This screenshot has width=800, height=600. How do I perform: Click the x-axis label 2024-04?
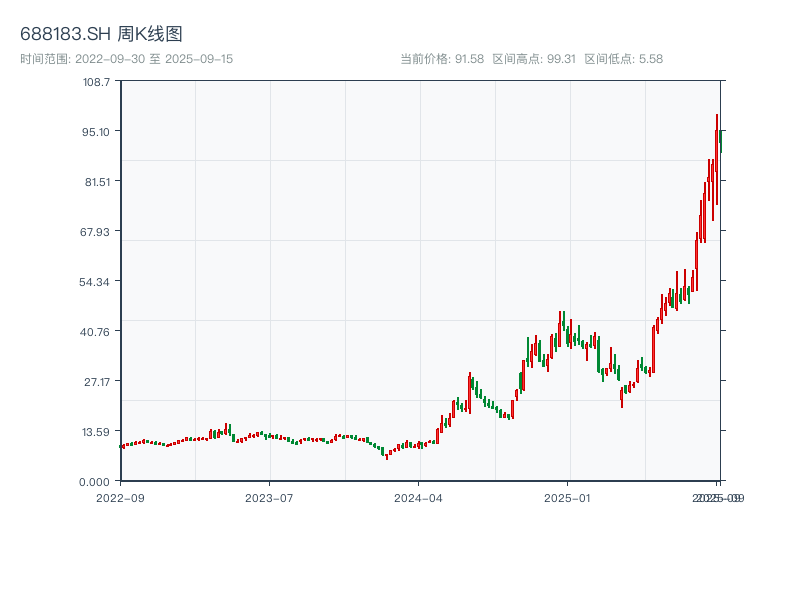click(418, 498)
